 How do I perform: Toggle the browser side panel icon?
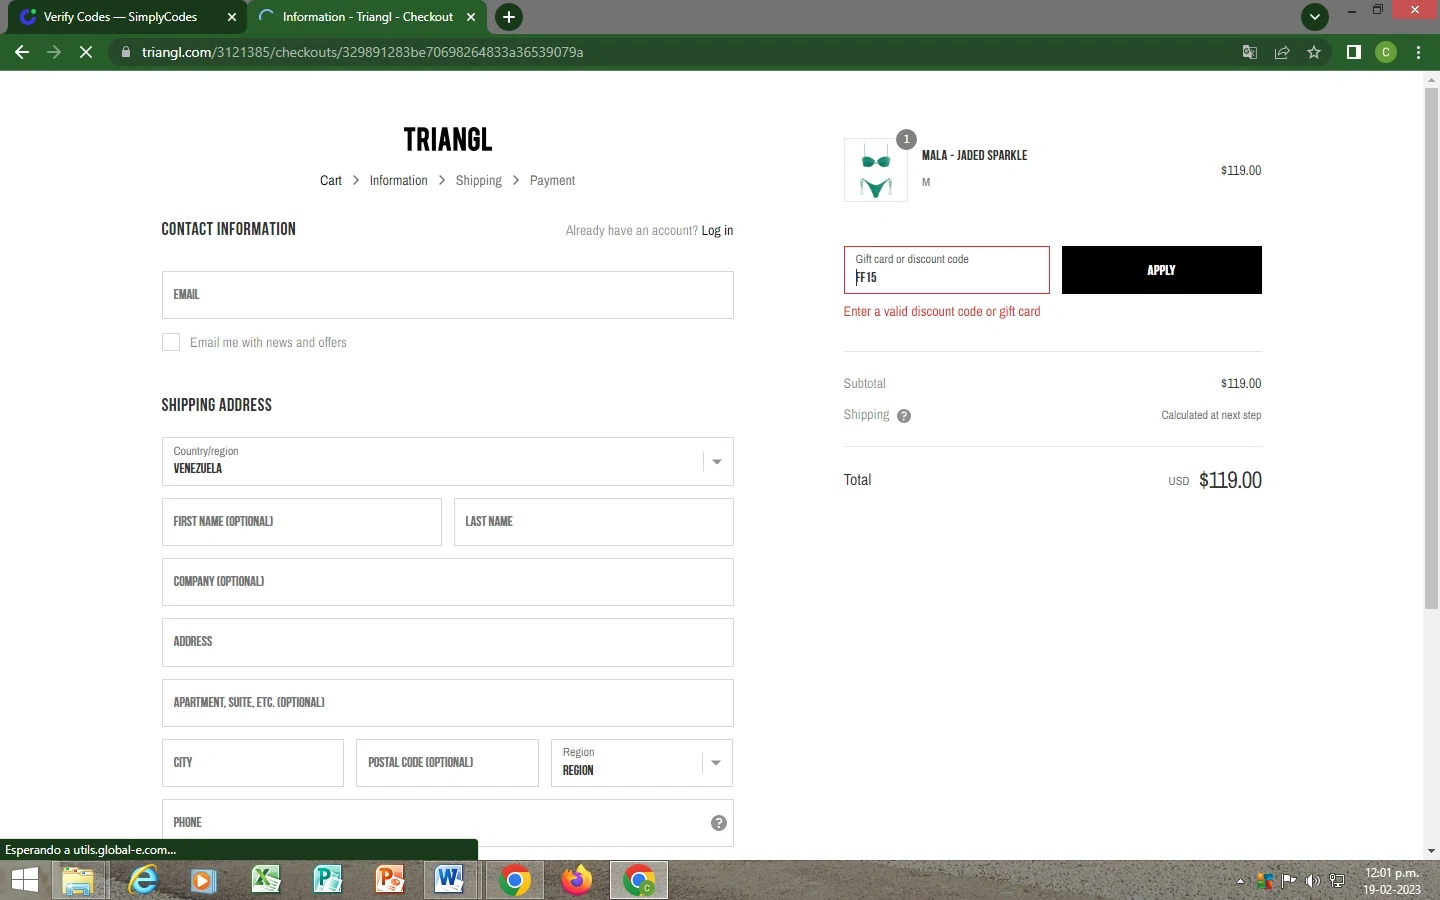1354,52
